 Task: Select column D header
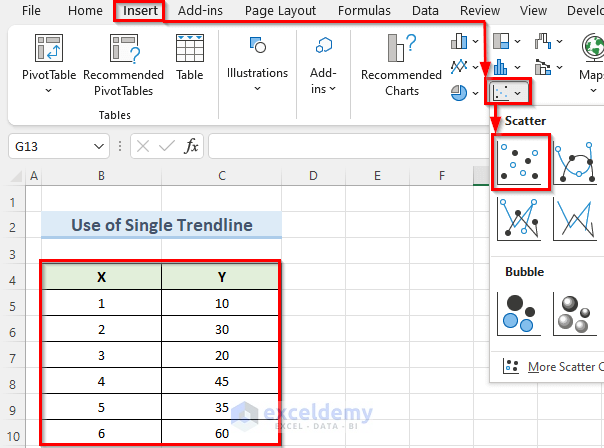tap(313, 176)
